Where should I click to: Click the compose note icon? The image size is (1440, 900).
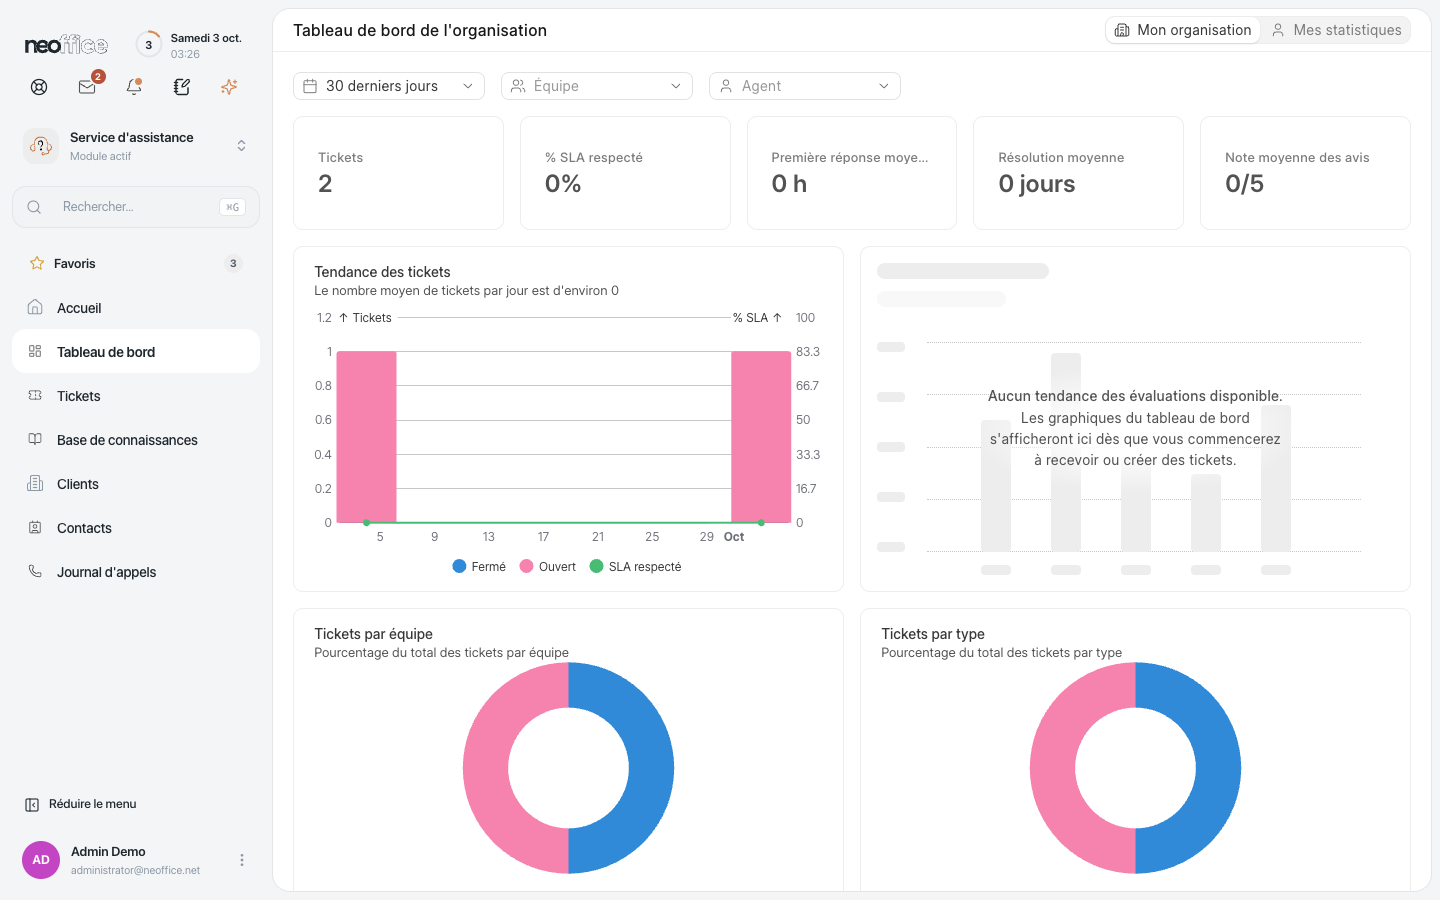click(182, 87)
